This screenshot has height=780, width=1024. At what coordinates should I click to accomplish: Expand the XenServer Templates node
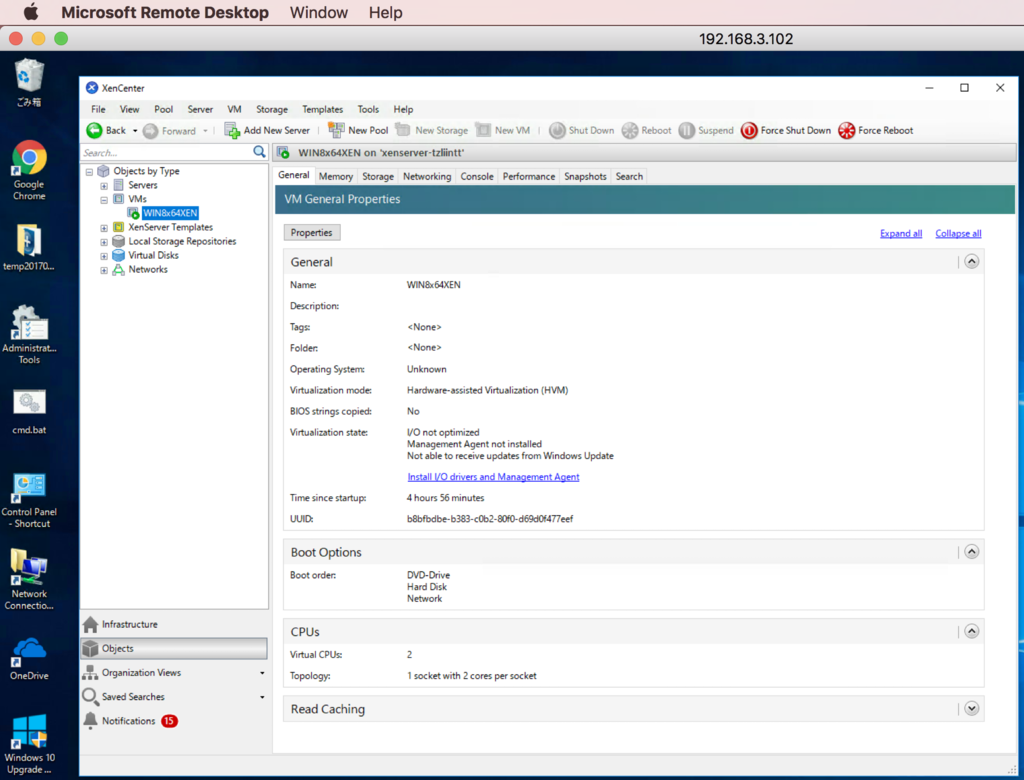click(x=104, y=228)
